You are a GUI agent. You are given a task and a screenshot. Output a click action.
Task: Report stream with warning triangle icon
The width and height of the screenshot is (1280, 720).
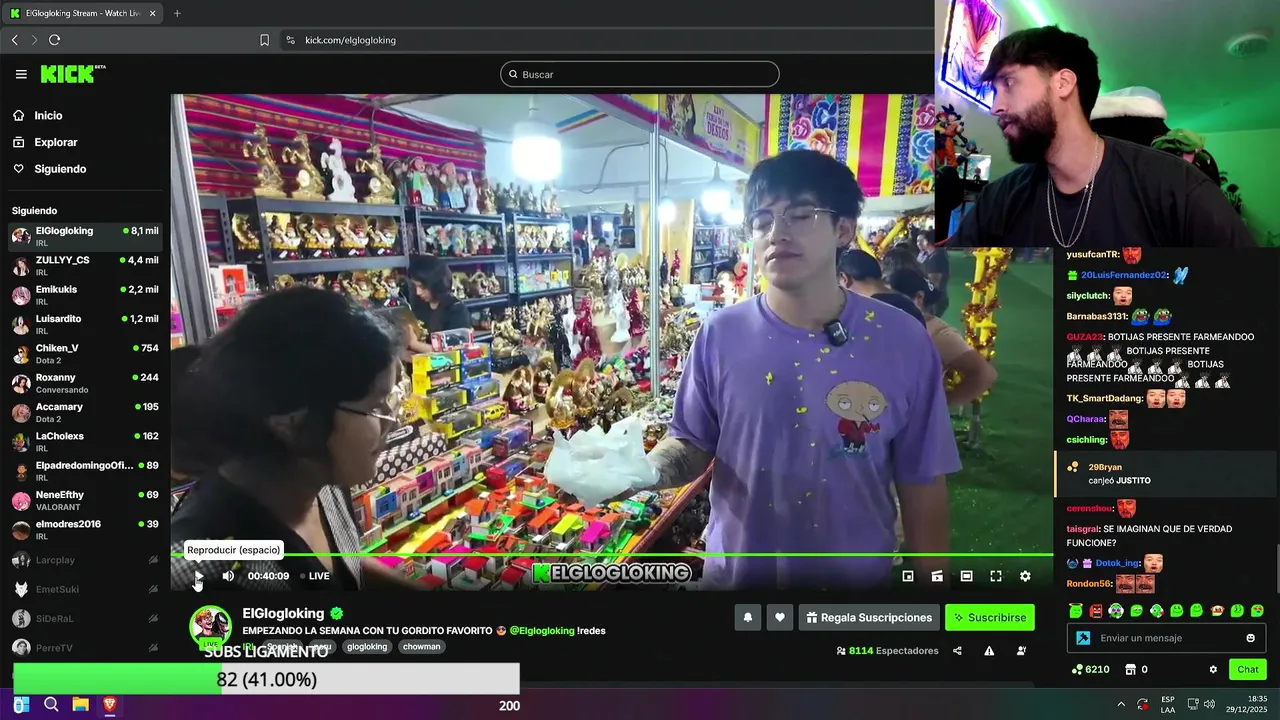point(989,651)
